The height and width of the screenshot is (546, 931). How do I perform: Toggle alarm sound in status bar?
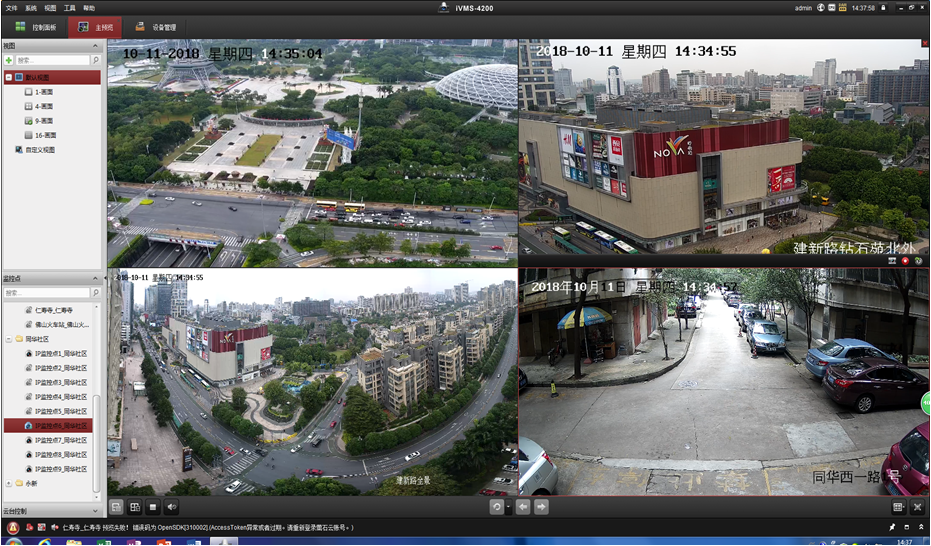click(55, 527)
